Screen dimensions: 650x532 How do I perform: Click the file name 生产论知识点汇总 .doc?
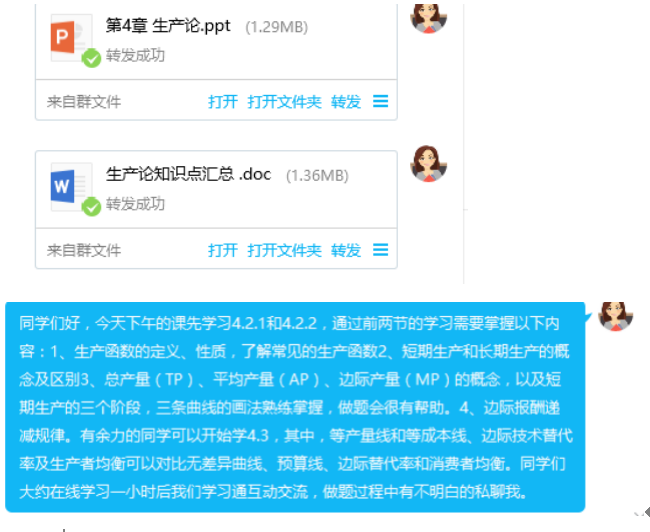[x=189, y=175]
